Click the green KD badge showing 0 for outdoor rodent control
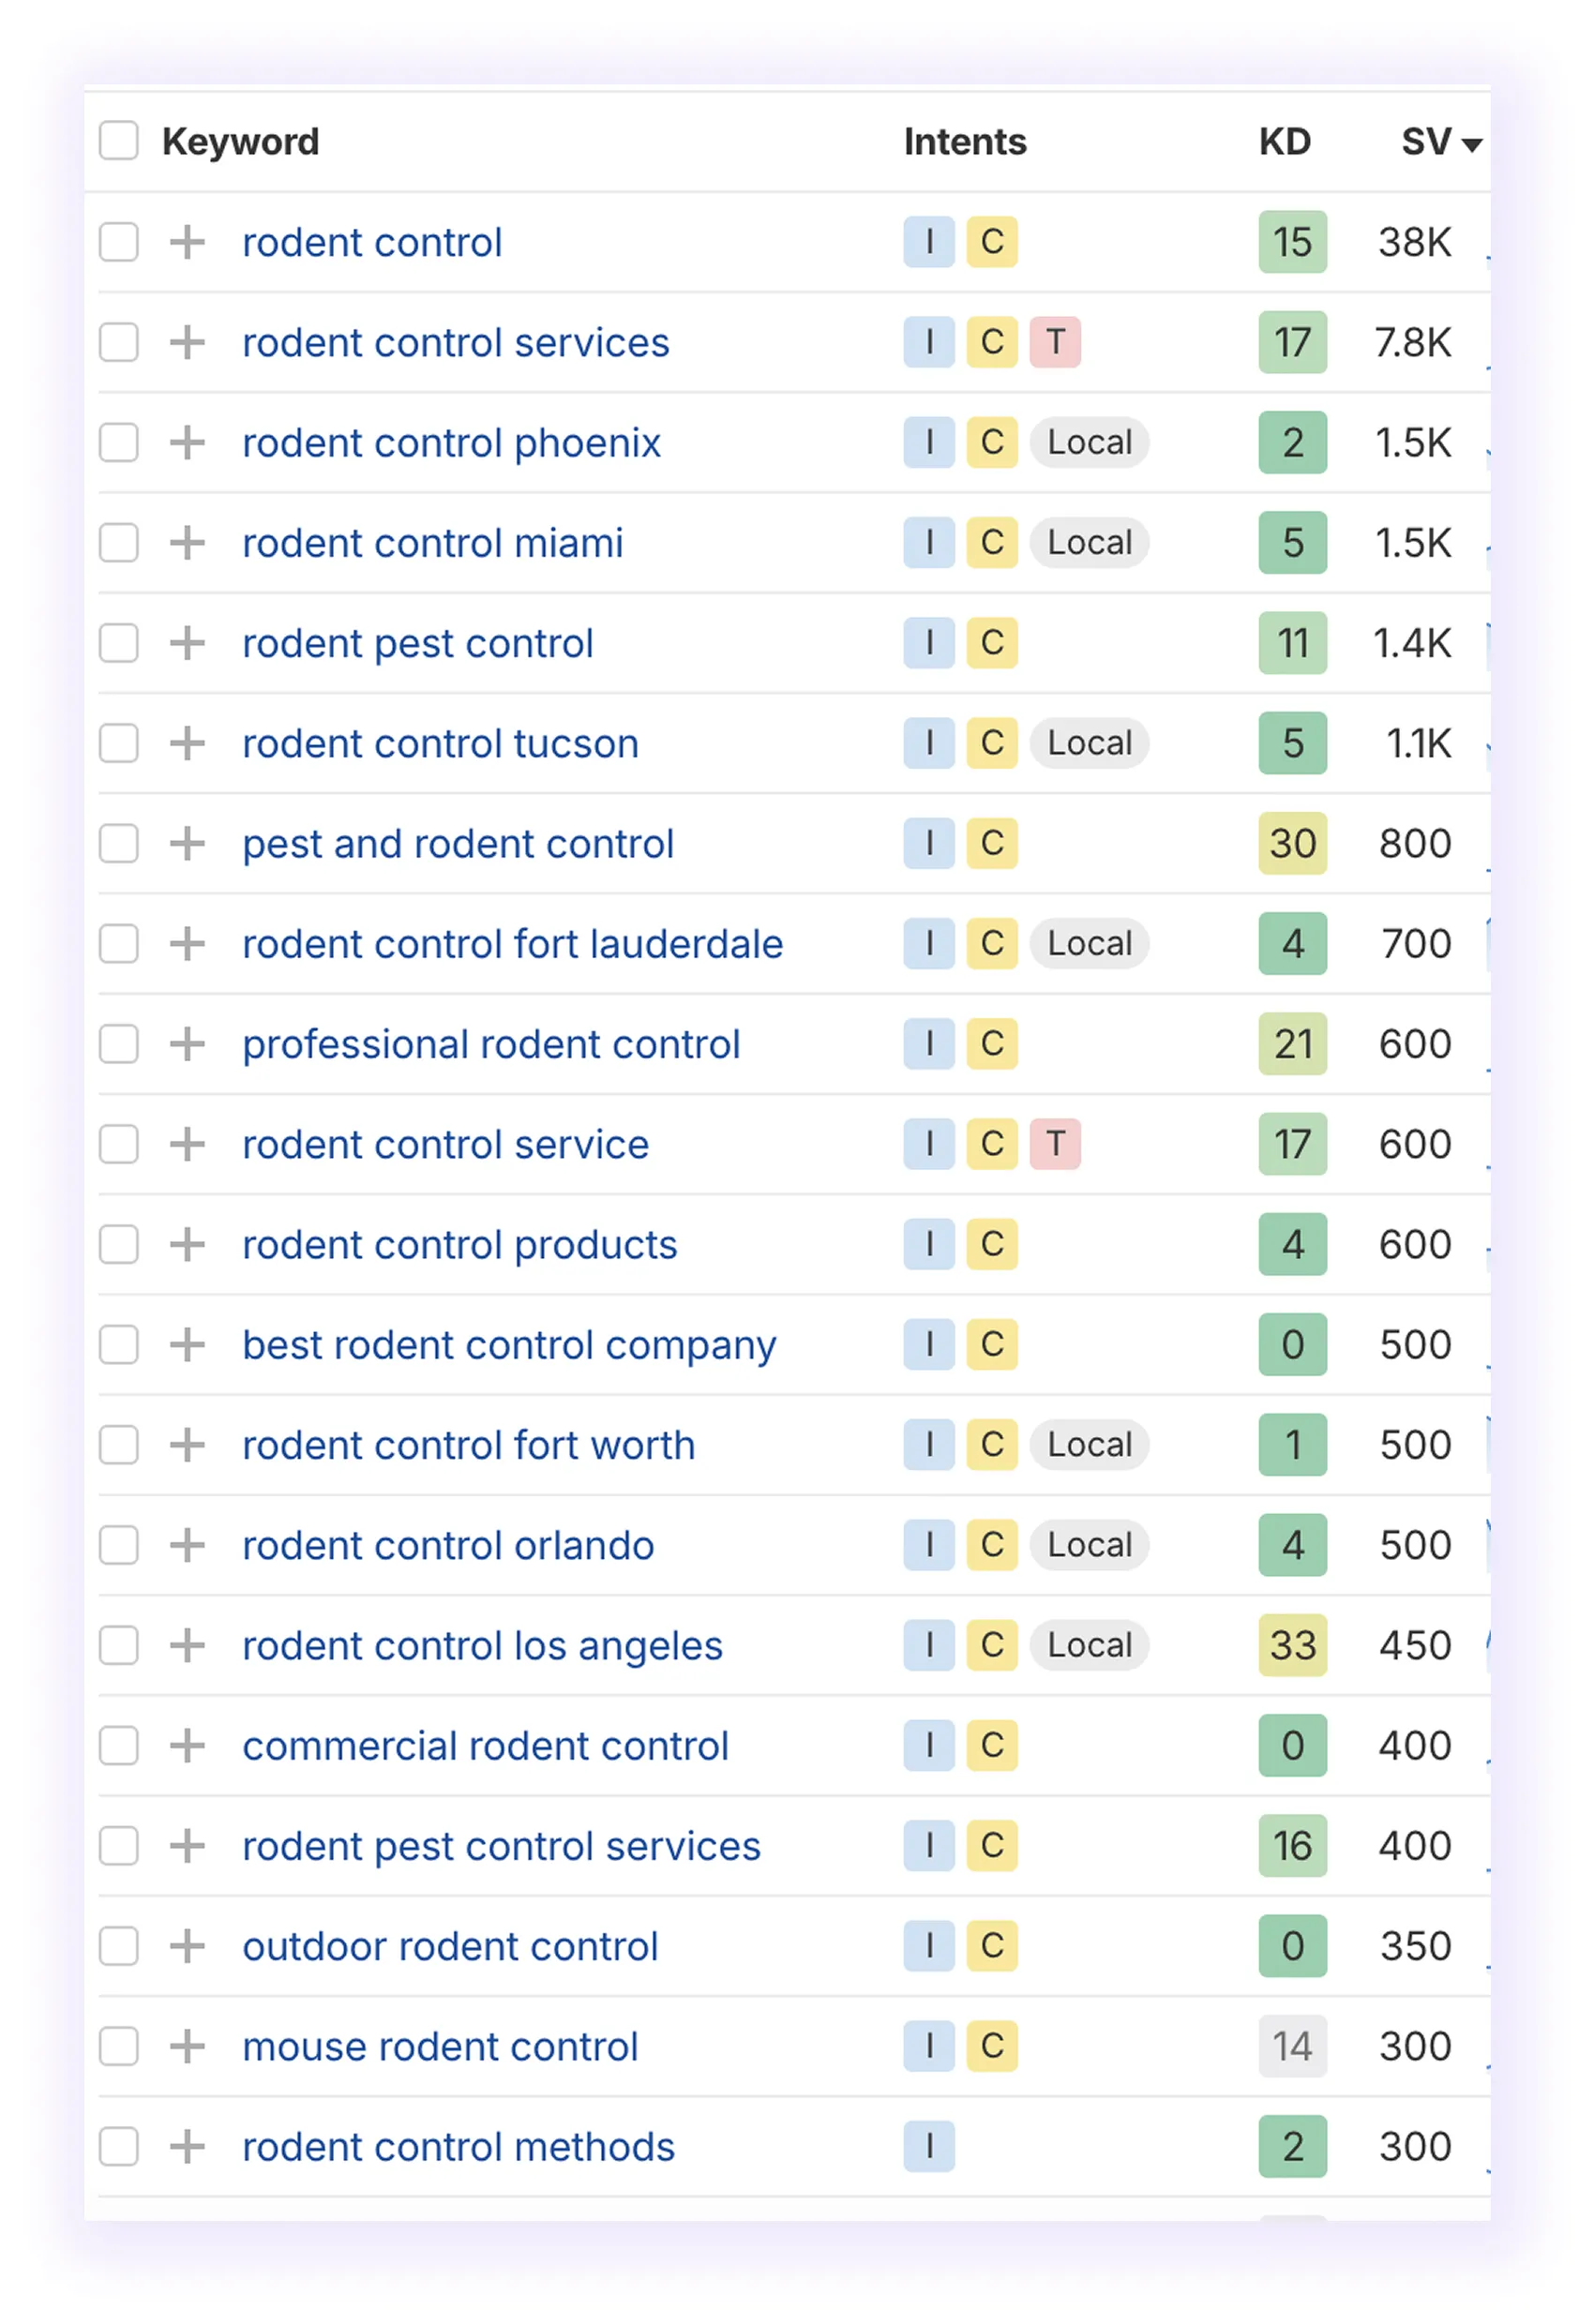Viewport: 1594px width, 2324px height. point(1292,1945)
